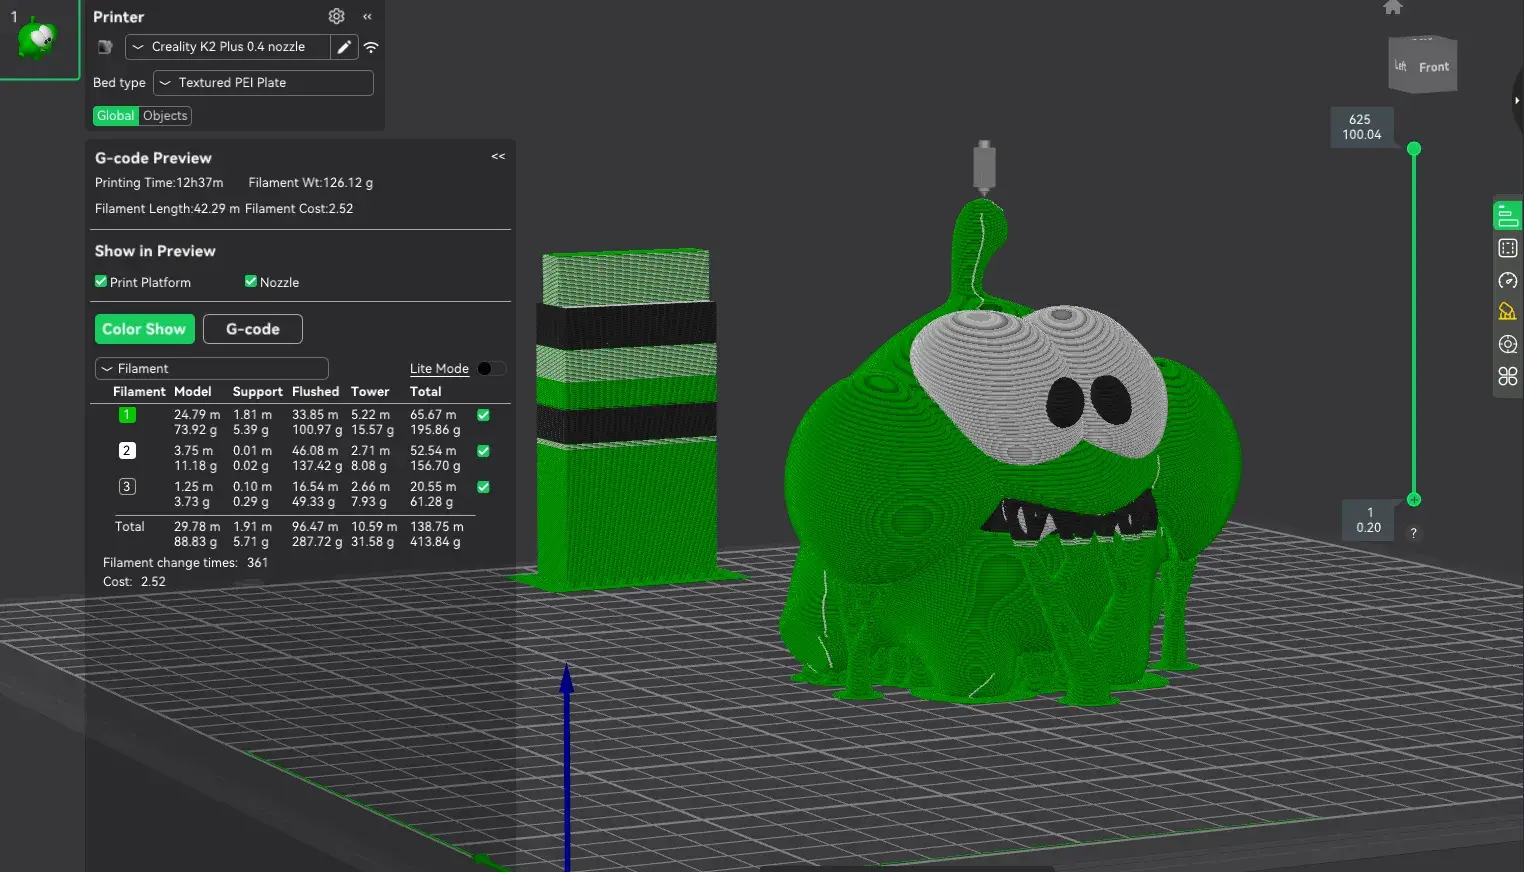Click the dotted-square icon in right toolbar
The image size is (1524, 872).
(1508, 248)
